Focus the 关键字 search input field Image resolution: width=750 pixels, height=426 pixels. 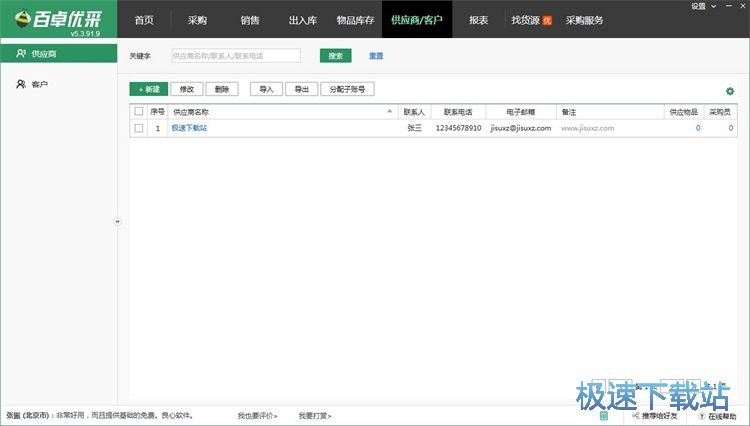(236, 56)
